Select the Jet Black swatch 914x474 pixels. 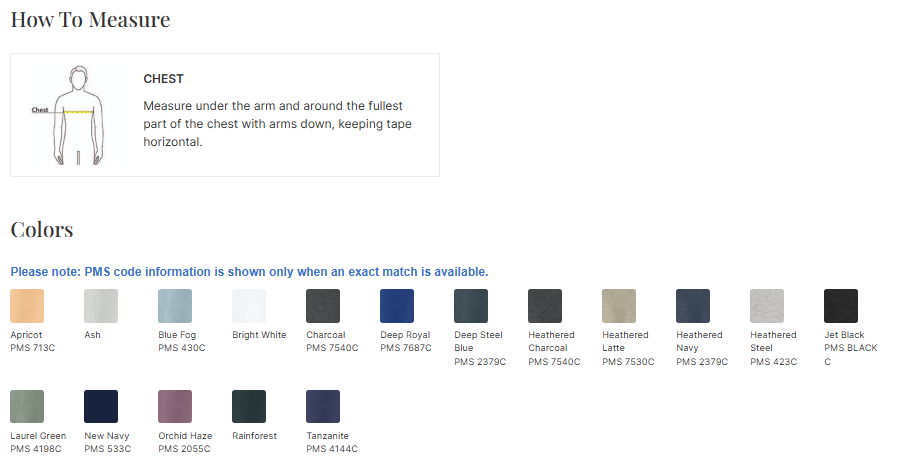click(841, 306)
